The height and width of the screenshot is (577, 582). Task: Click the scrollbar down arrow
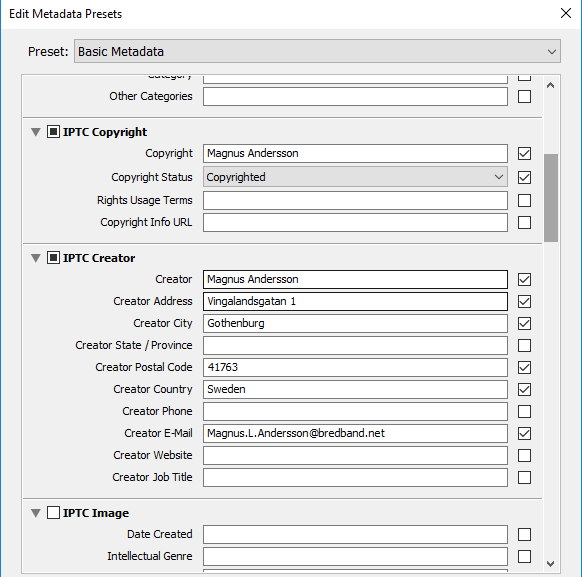pyautogui.click(x=550, y=564)
